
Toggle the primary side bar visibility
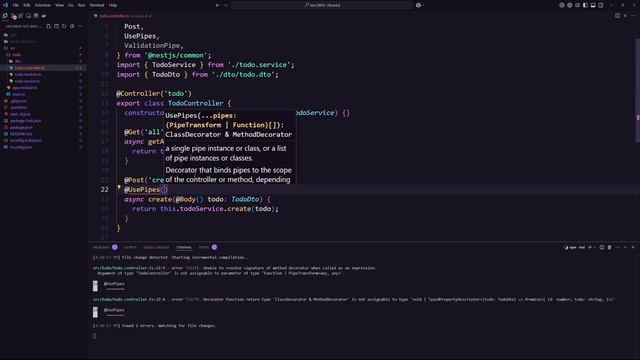click(x=585, y=5)
